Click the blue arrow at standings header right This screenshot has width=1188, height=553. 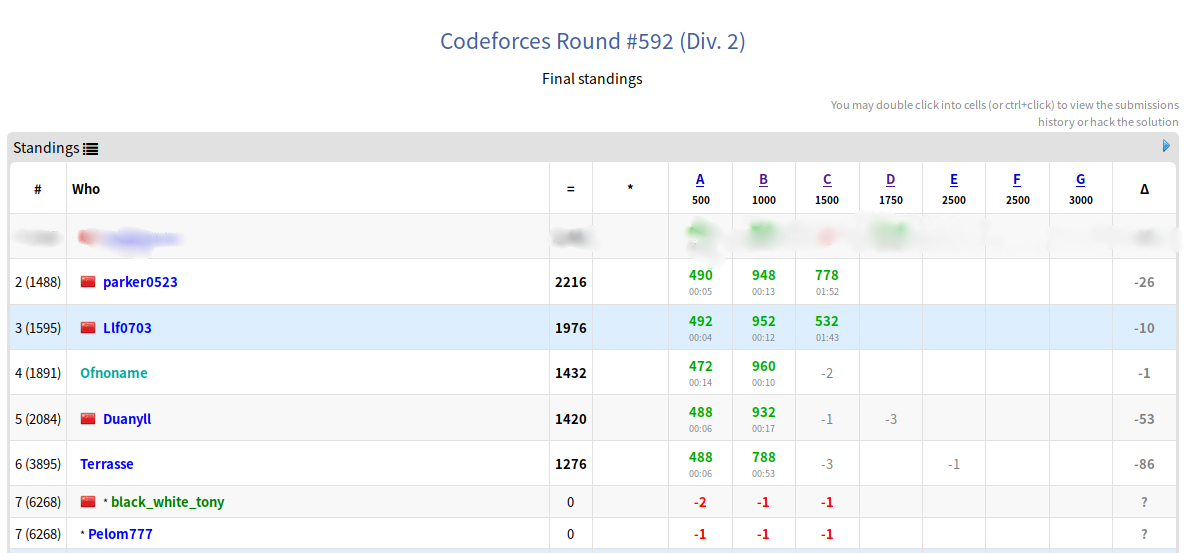point(1167,145)
